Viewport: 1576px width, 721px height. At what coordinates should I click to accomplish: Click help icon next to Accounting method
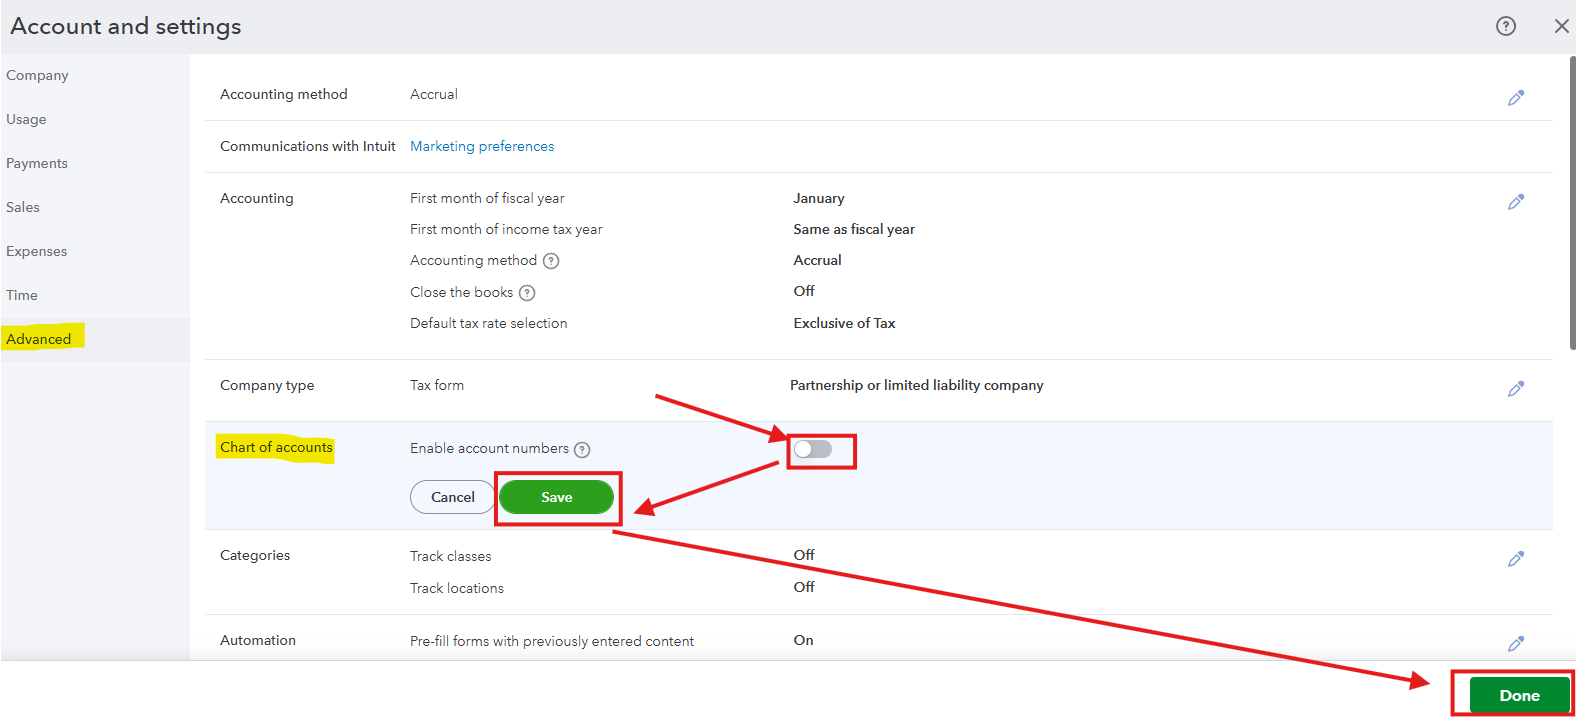[x=551, y=261]
